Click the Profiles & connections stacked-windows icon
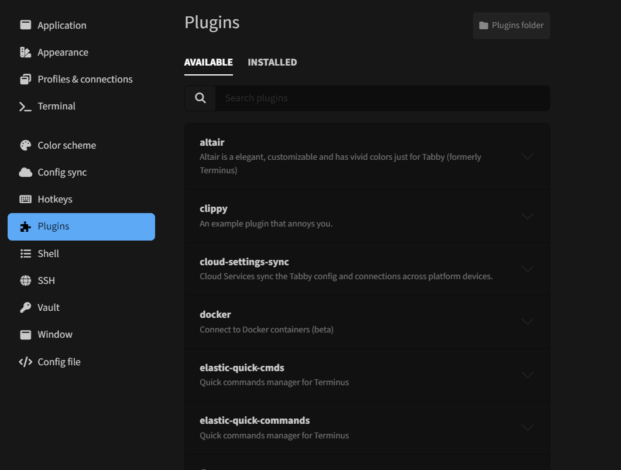 tap(25, 79)
